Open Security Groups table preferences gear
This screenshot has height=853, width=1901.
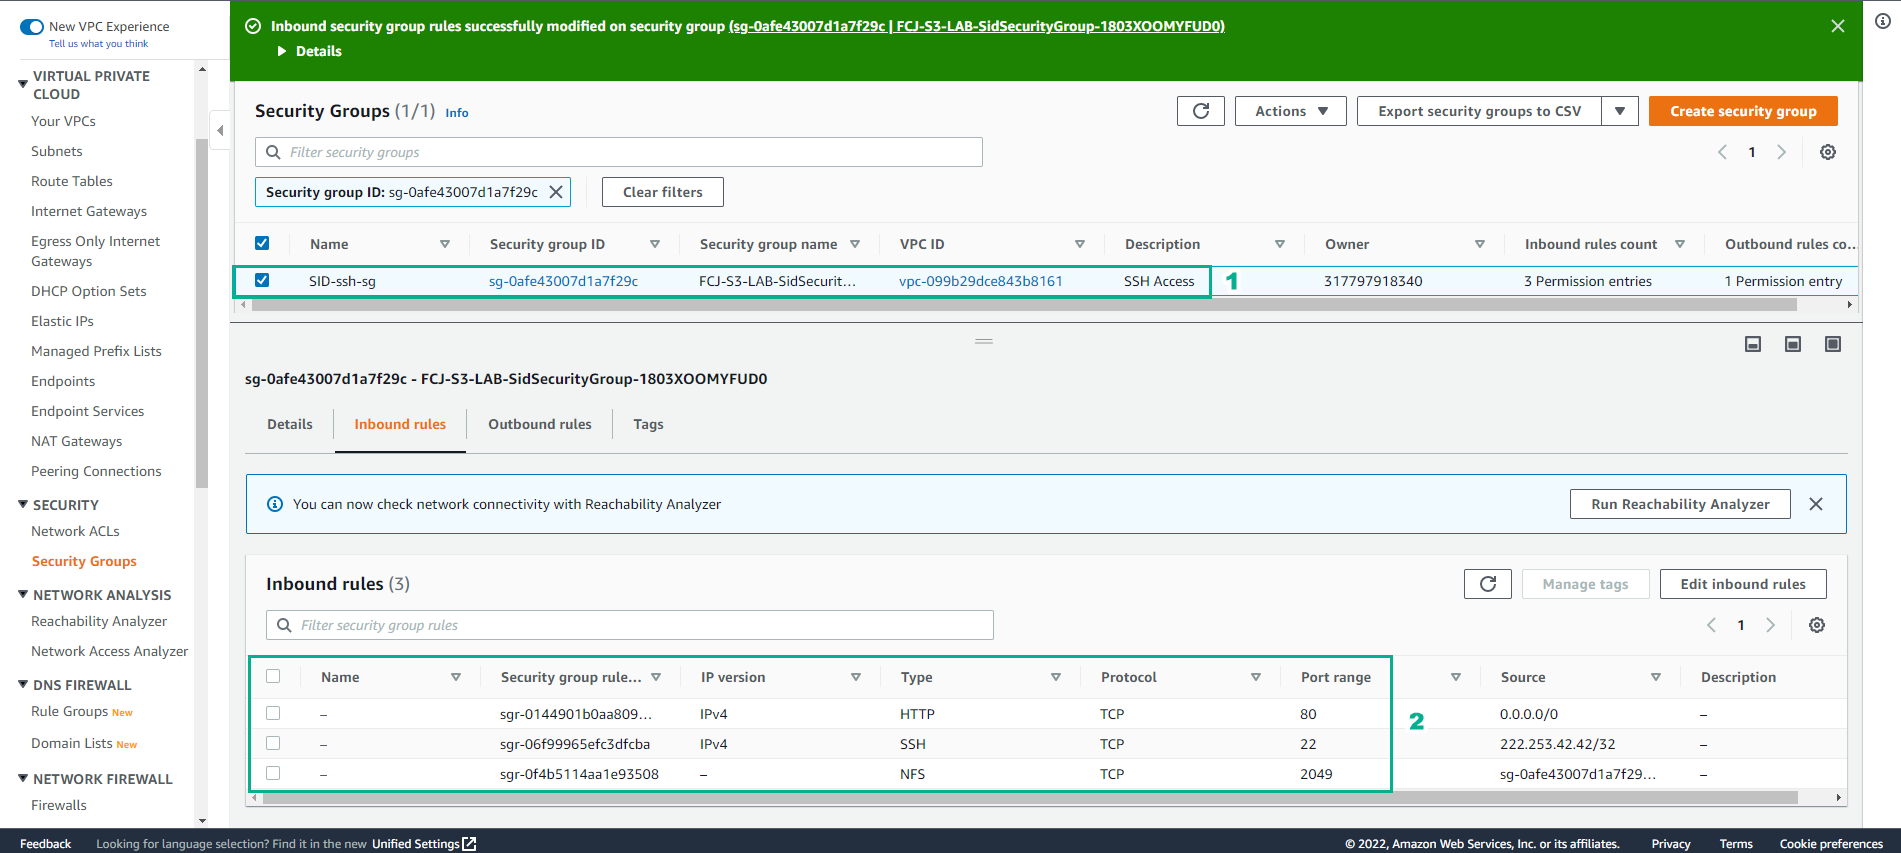[x=1828, y=152]
